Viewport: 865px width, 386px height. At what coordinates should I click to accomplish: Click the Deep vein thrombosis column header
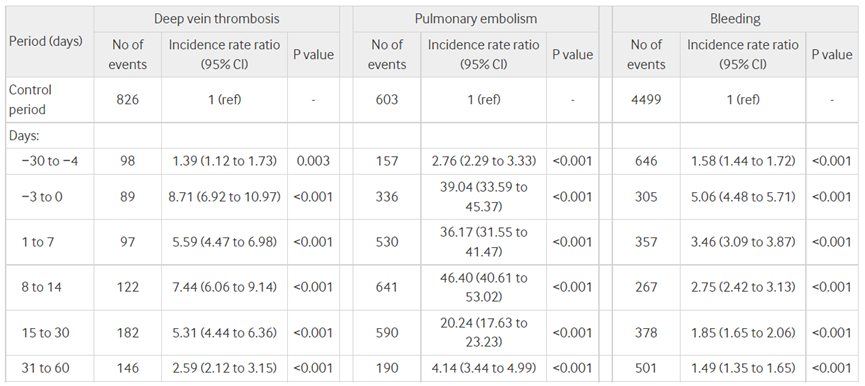click(x=216, y=19)
